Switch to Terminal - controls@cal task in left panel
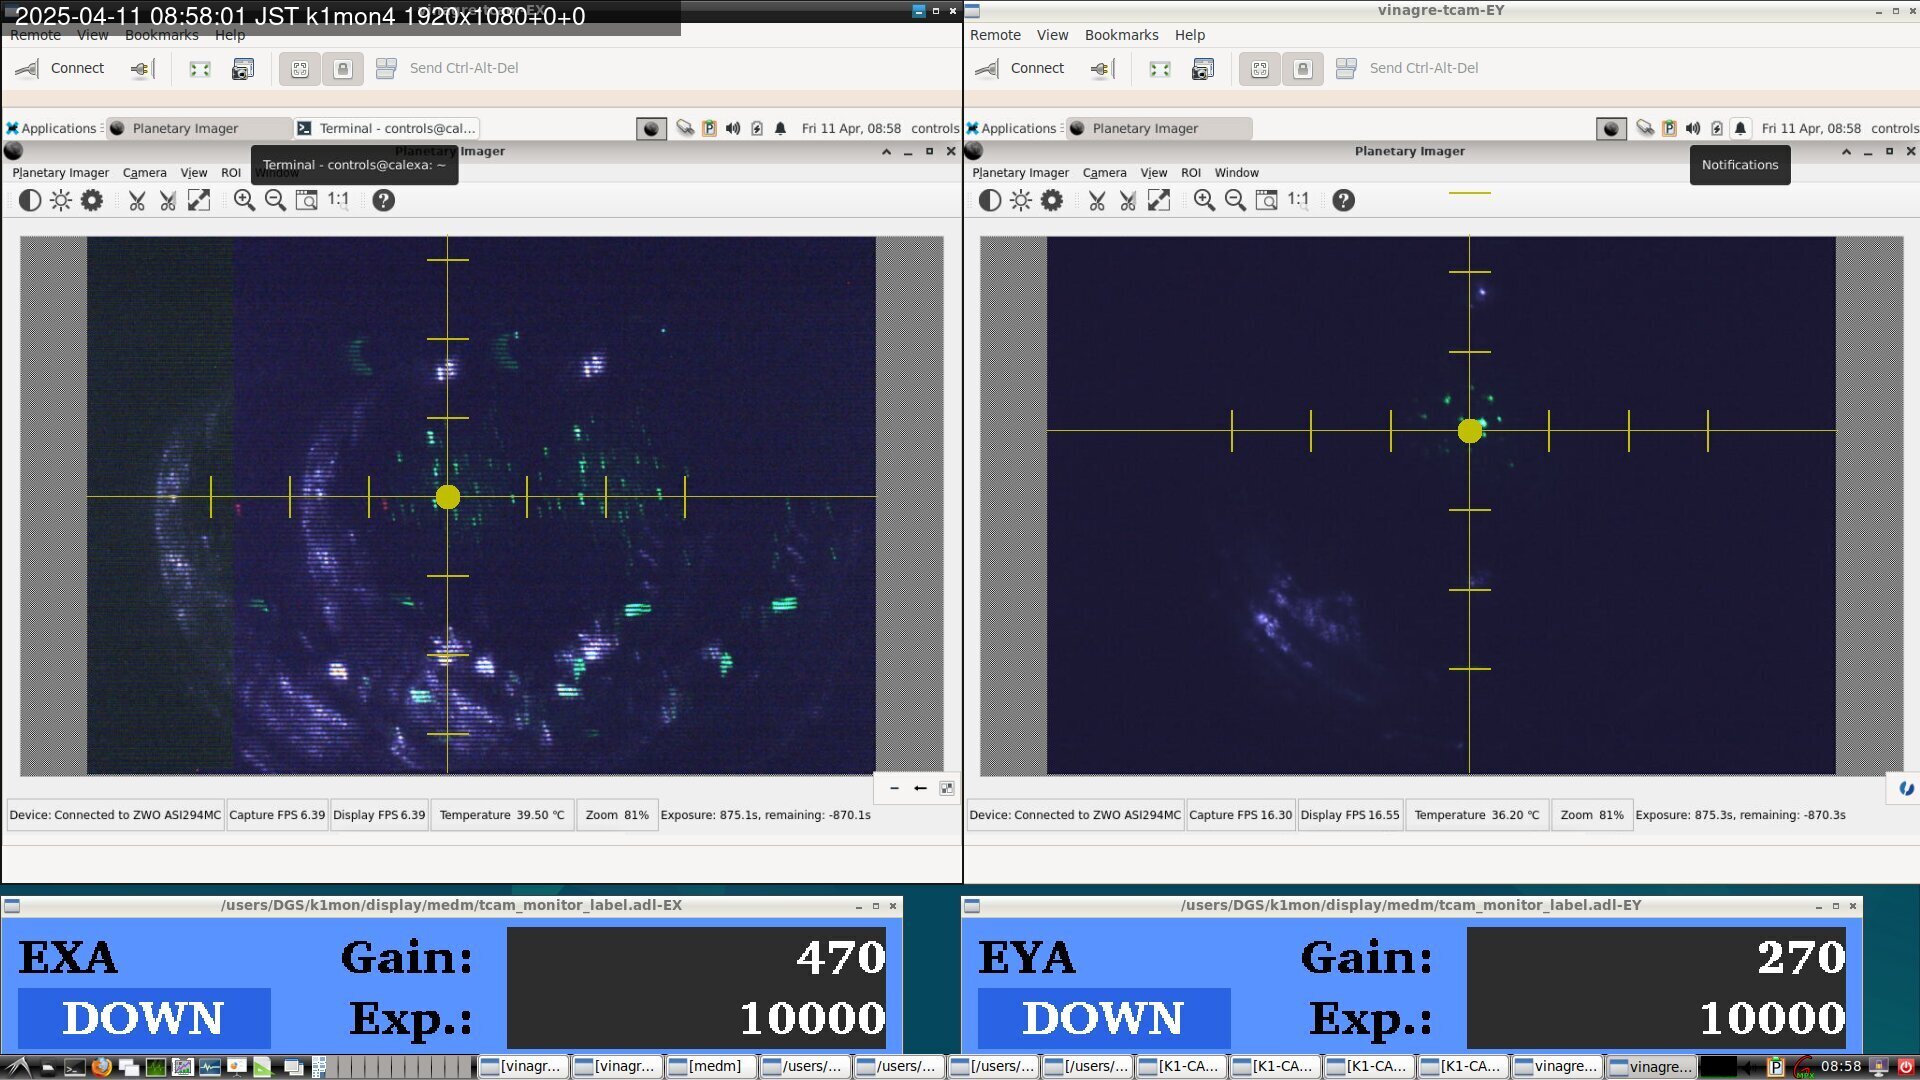Image resolution: width=1920 pixels, height=1080 pixels. (388, 128)
